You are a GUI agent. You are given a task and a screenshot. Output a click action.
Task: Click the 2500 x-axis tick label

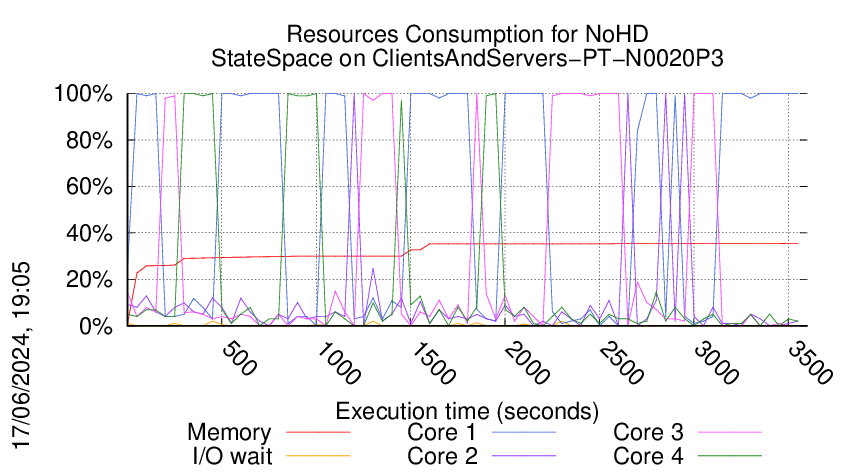(x=621, y=363)
